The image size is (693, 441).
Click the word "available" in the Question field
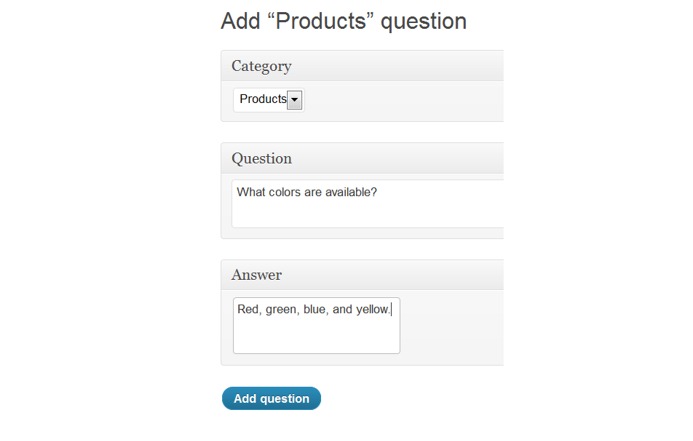pyautogui.click(x=349, y=192)
